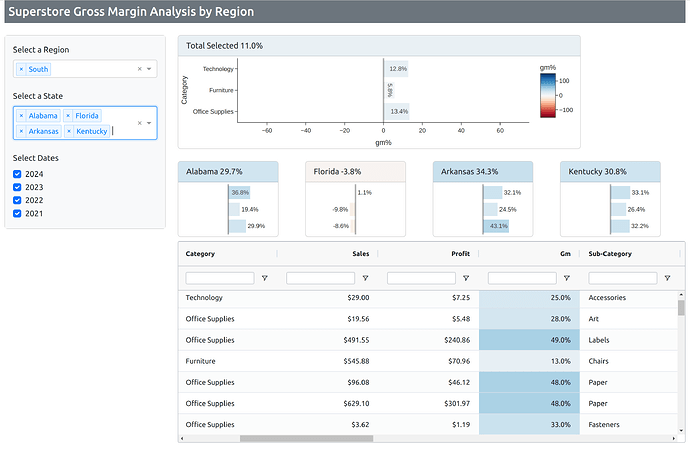Click the Gm filter input field
The image size is (690, 451).
pos(522,278)
